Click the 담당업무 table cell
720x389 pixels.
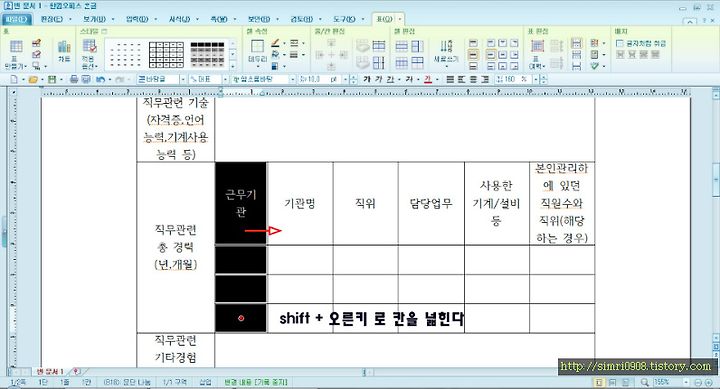point(431,203)
